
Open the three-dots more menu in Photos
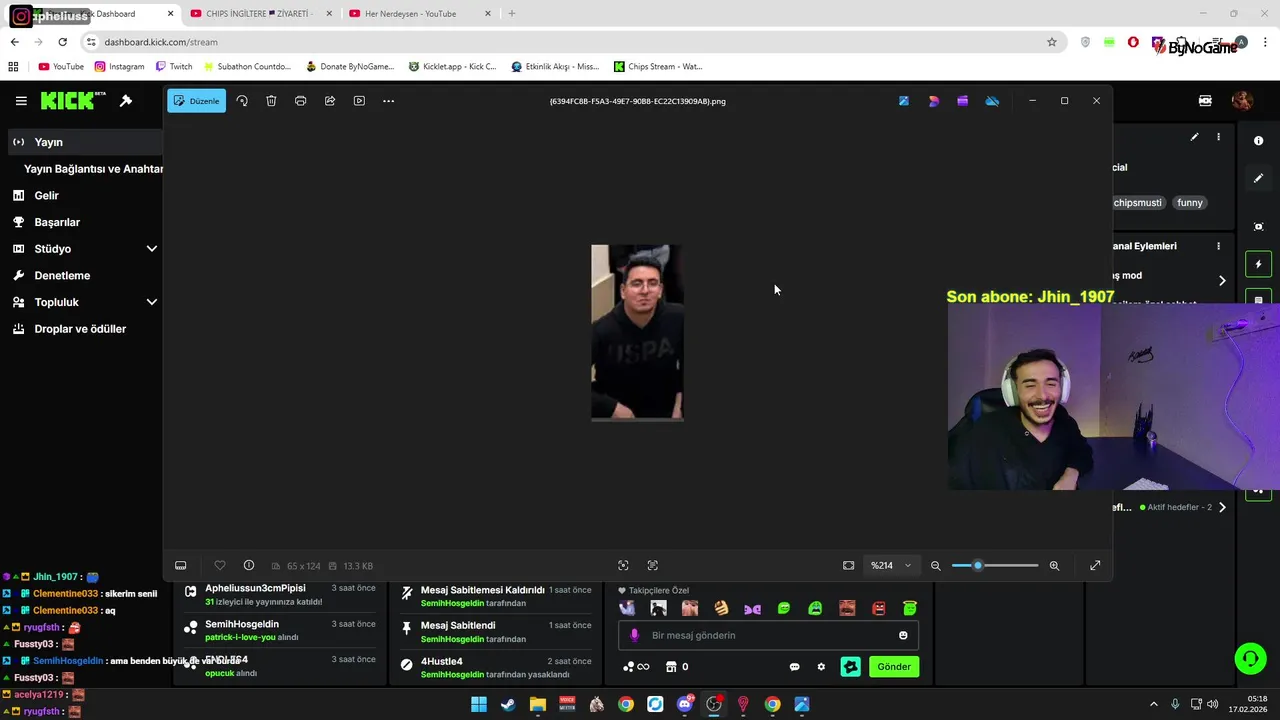pyautogui.click(x=389, y=101)
